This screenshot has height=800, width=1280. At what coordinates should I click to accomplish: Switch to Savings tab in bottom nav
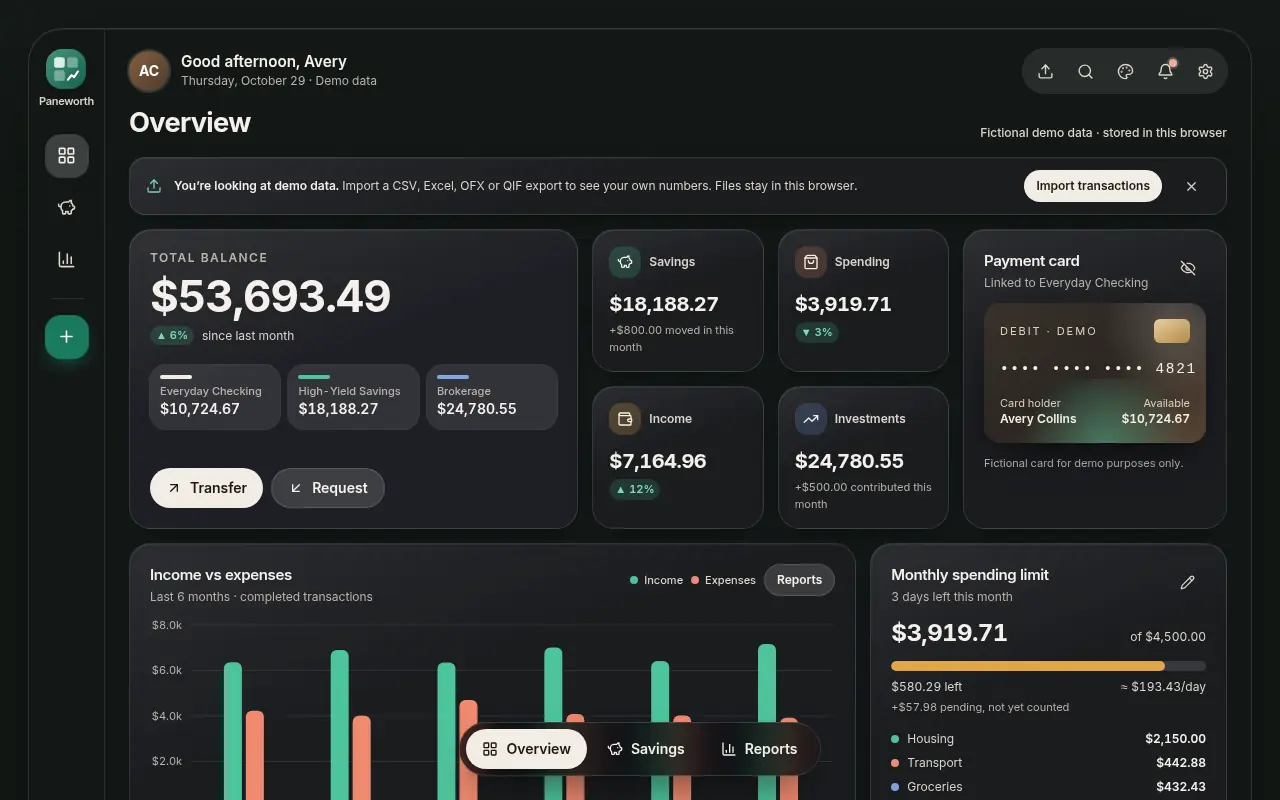[646, 749]
